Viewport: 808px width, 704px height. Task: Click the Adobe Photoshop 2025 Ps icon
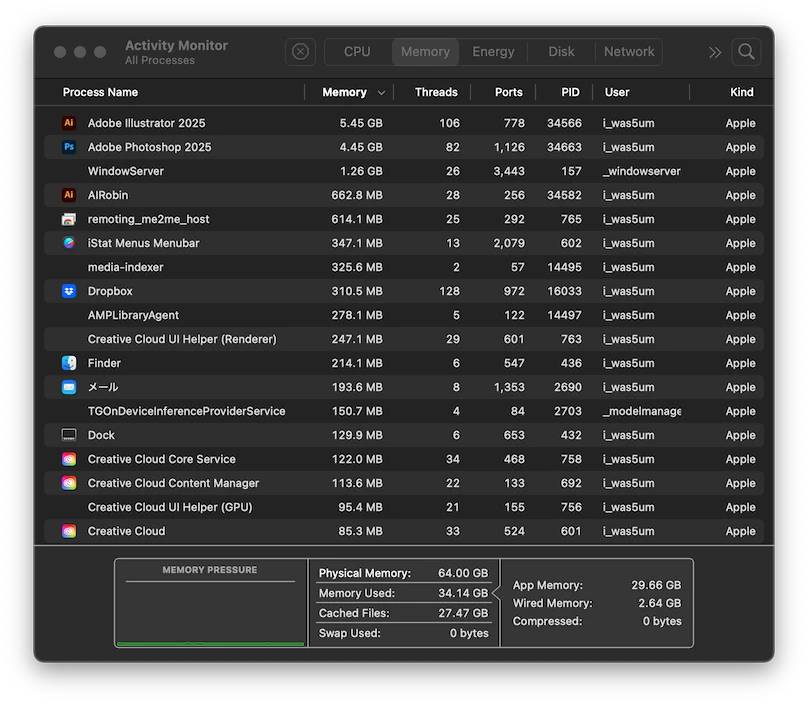click(x=69, y=147)
